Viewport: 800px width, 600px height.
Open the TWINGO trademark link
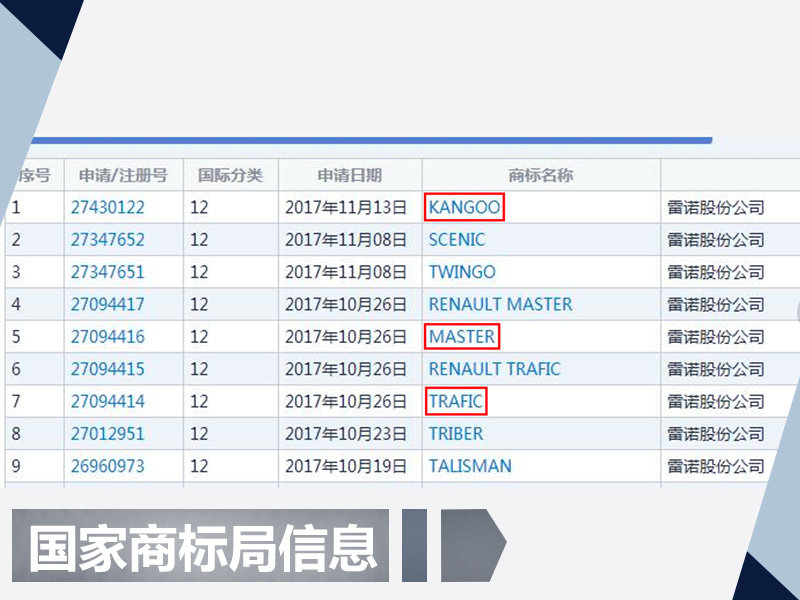point(462,272)
